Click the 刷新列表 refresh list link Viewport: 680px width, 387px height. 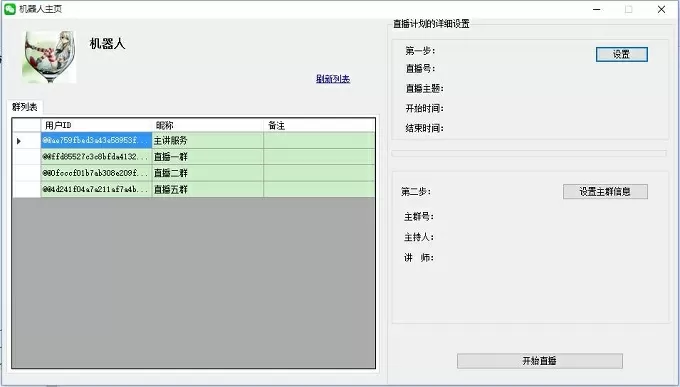coord(333,79)
